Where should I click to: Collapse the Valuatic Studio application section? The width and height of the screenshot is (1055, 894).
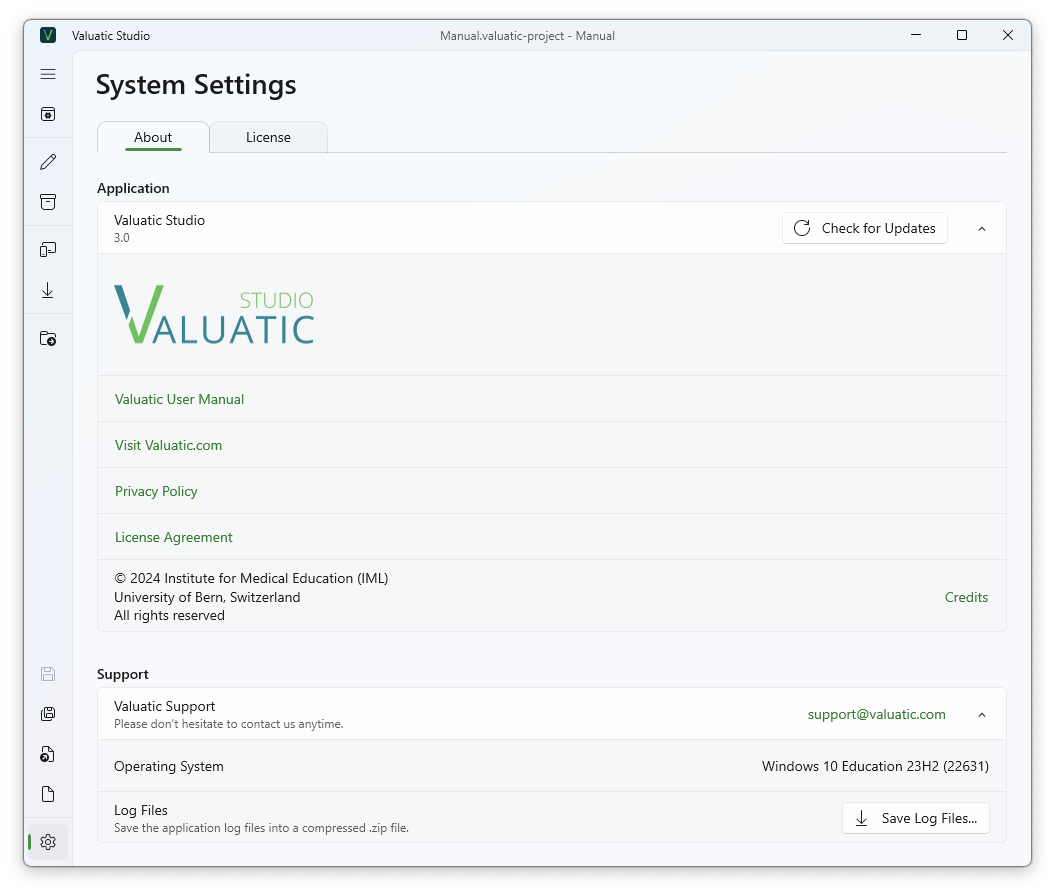coord(982,229)
